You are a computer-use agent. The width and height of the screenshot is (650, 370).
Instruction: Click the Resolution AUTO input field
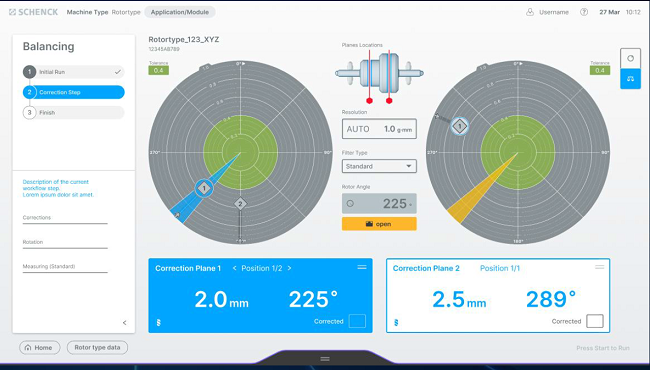(x=379, y=129)
